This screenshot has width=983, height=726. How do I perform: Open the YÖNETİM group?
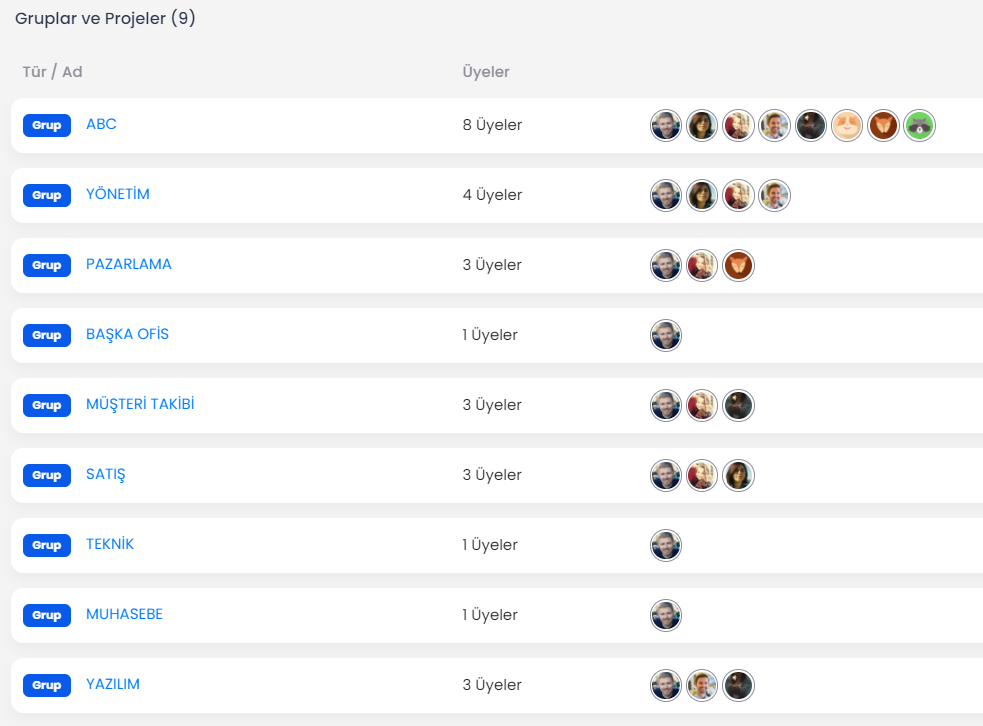(x=118, y=194)
